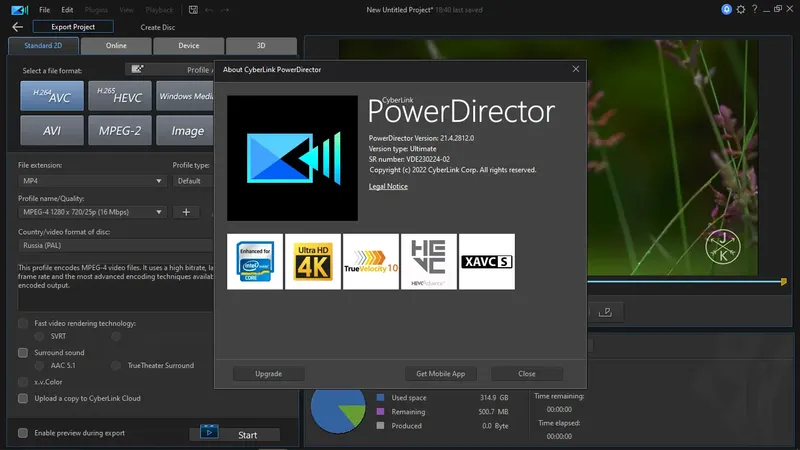Screen dimensions: 800x450
Task: Open the Russia (PAL) country dropdown
Action: [116, 245]
